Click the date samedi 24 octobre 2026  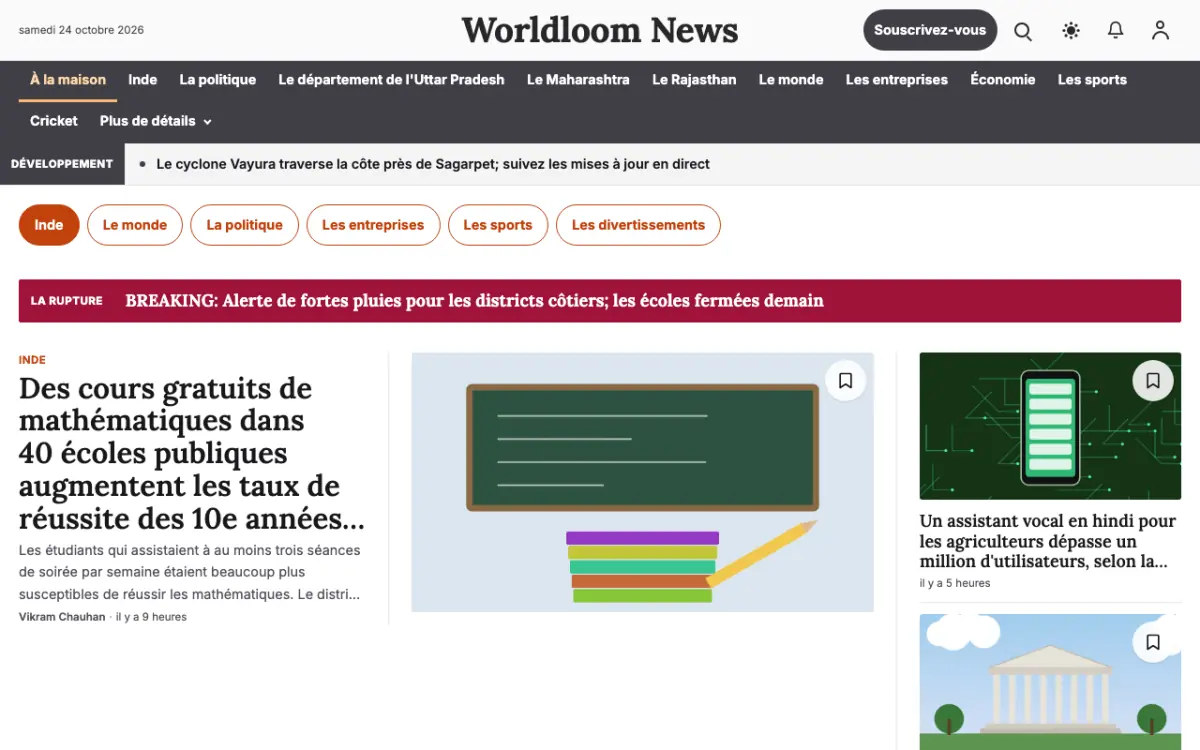81,30
